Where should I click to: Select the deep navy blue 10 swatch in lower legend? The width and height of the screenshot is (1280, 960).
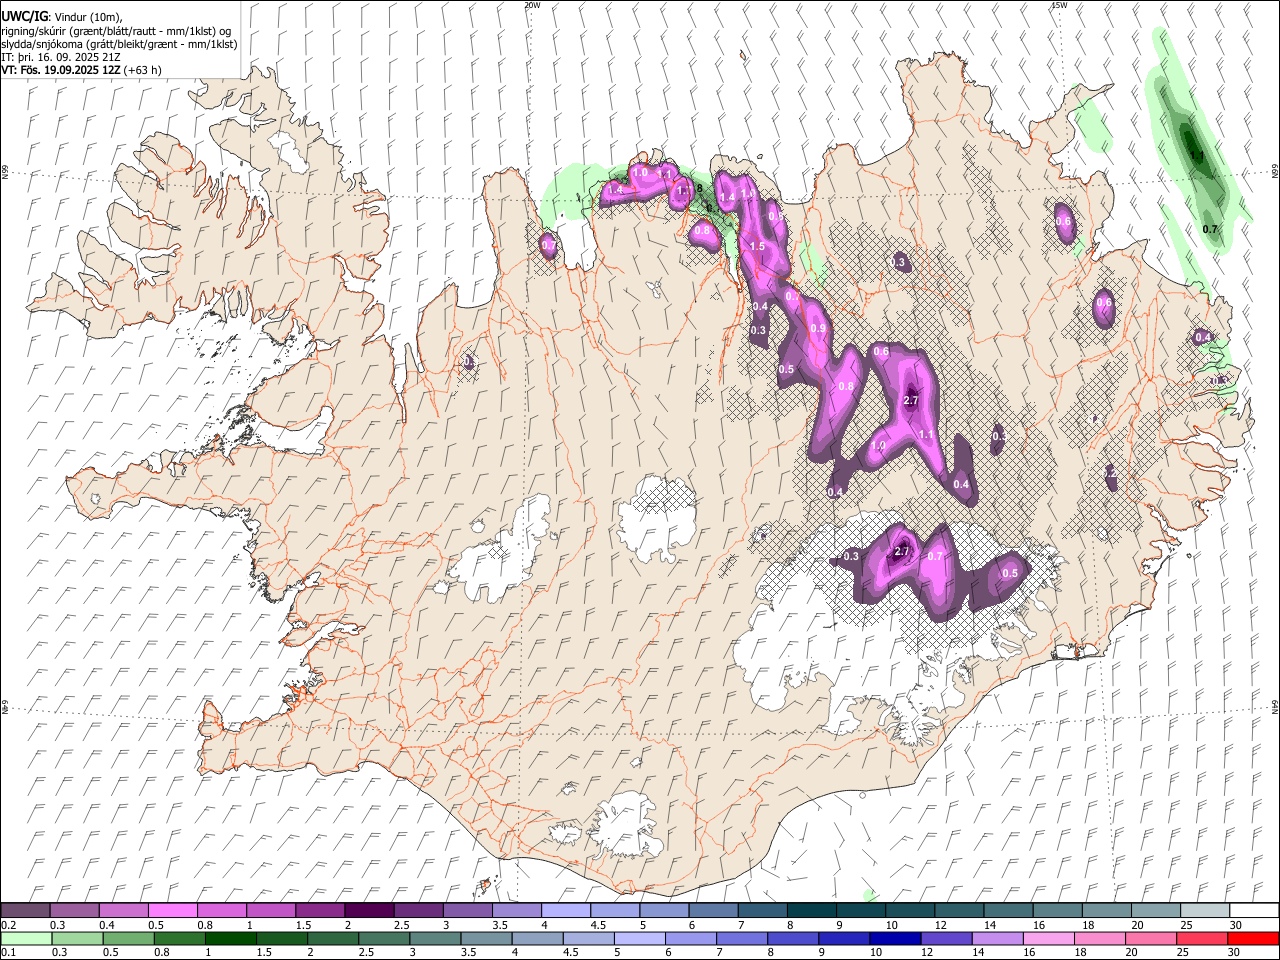[x=895, y=939]
